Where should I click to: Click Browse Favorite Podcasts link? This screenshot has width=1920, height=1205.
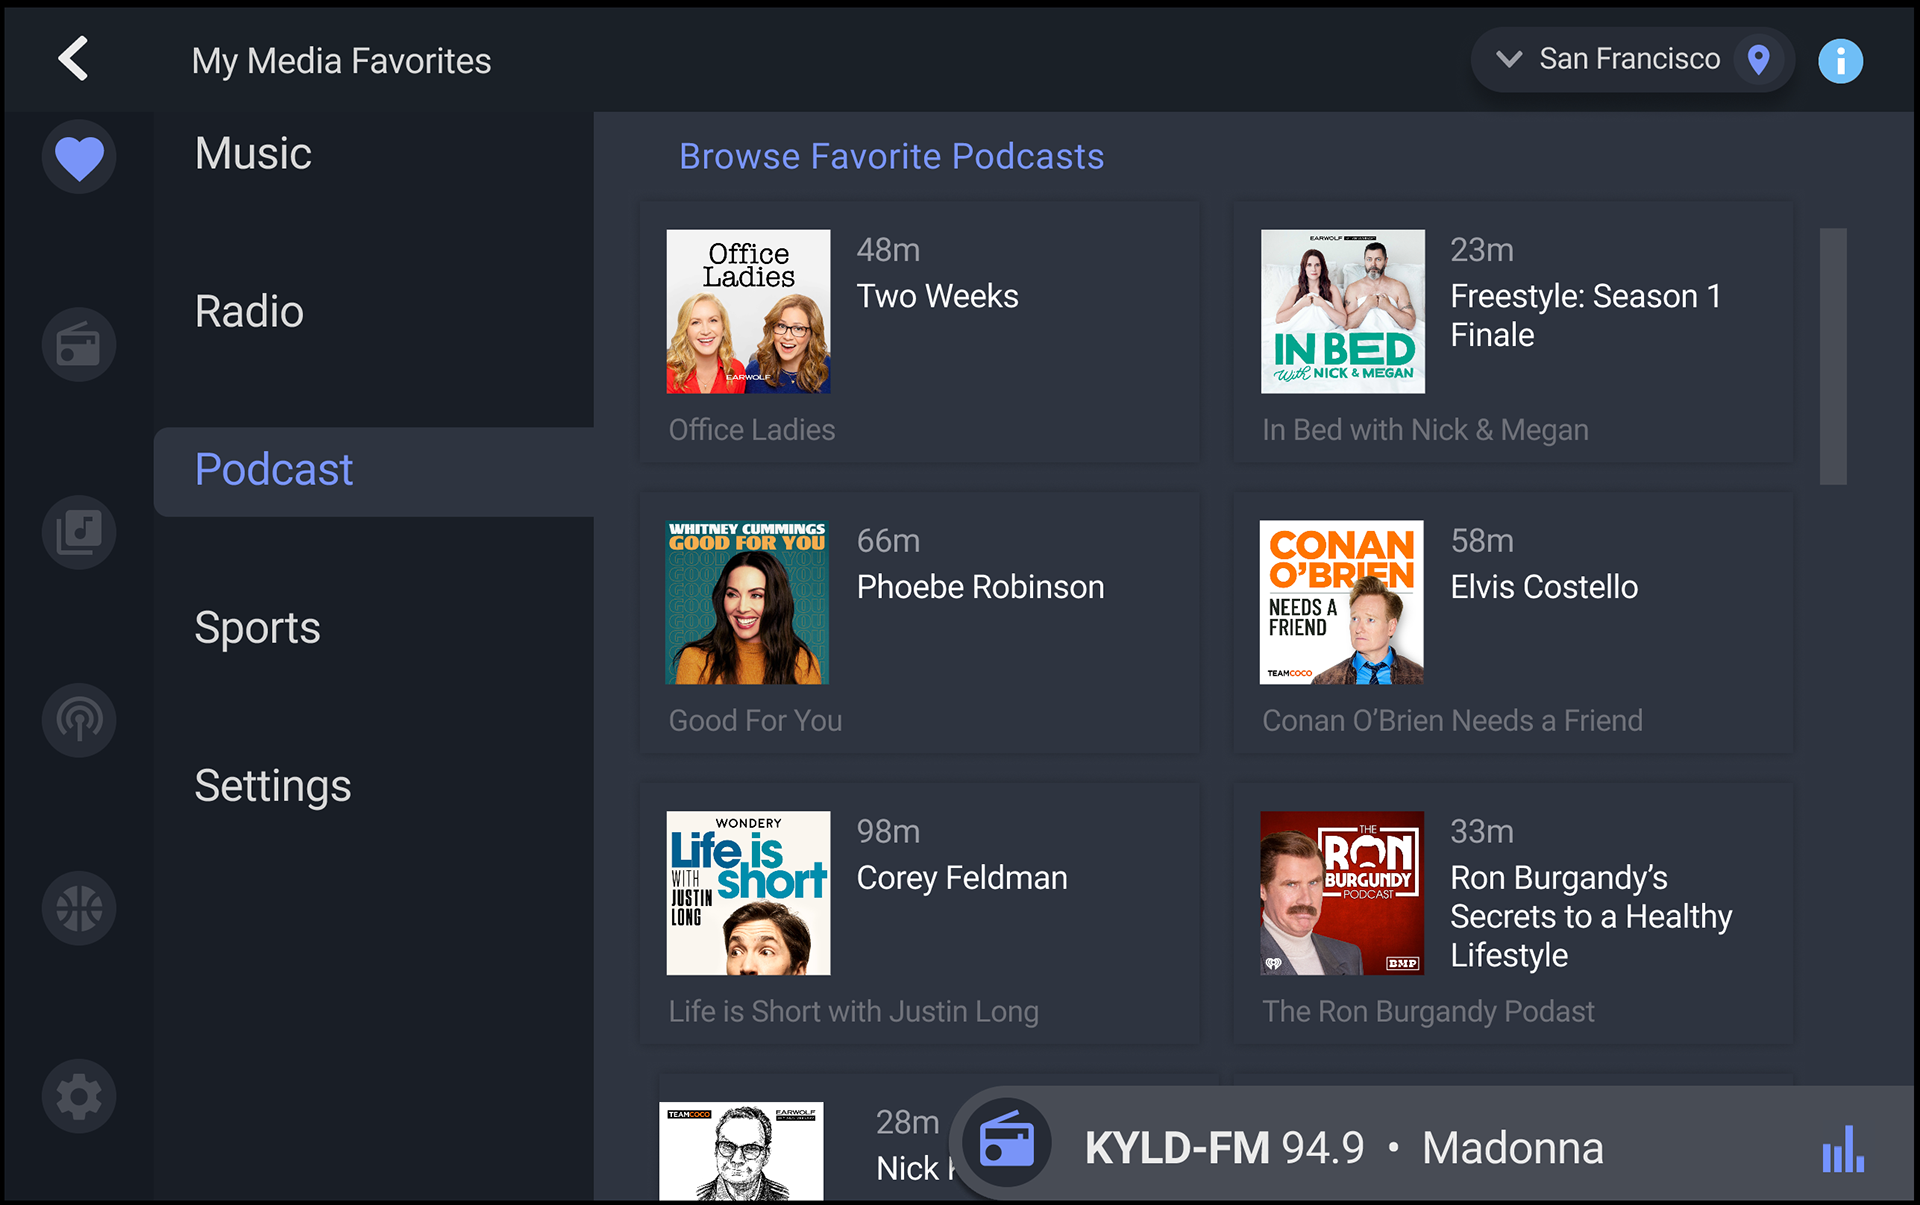891,157
